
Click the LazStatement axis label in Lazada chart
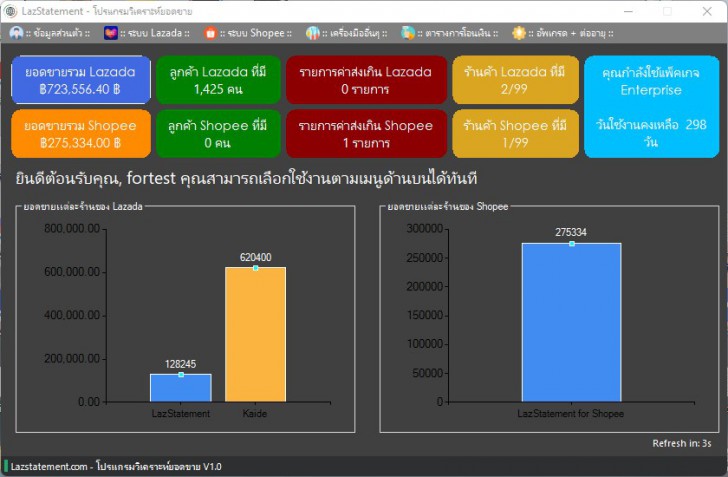(181, 413)
